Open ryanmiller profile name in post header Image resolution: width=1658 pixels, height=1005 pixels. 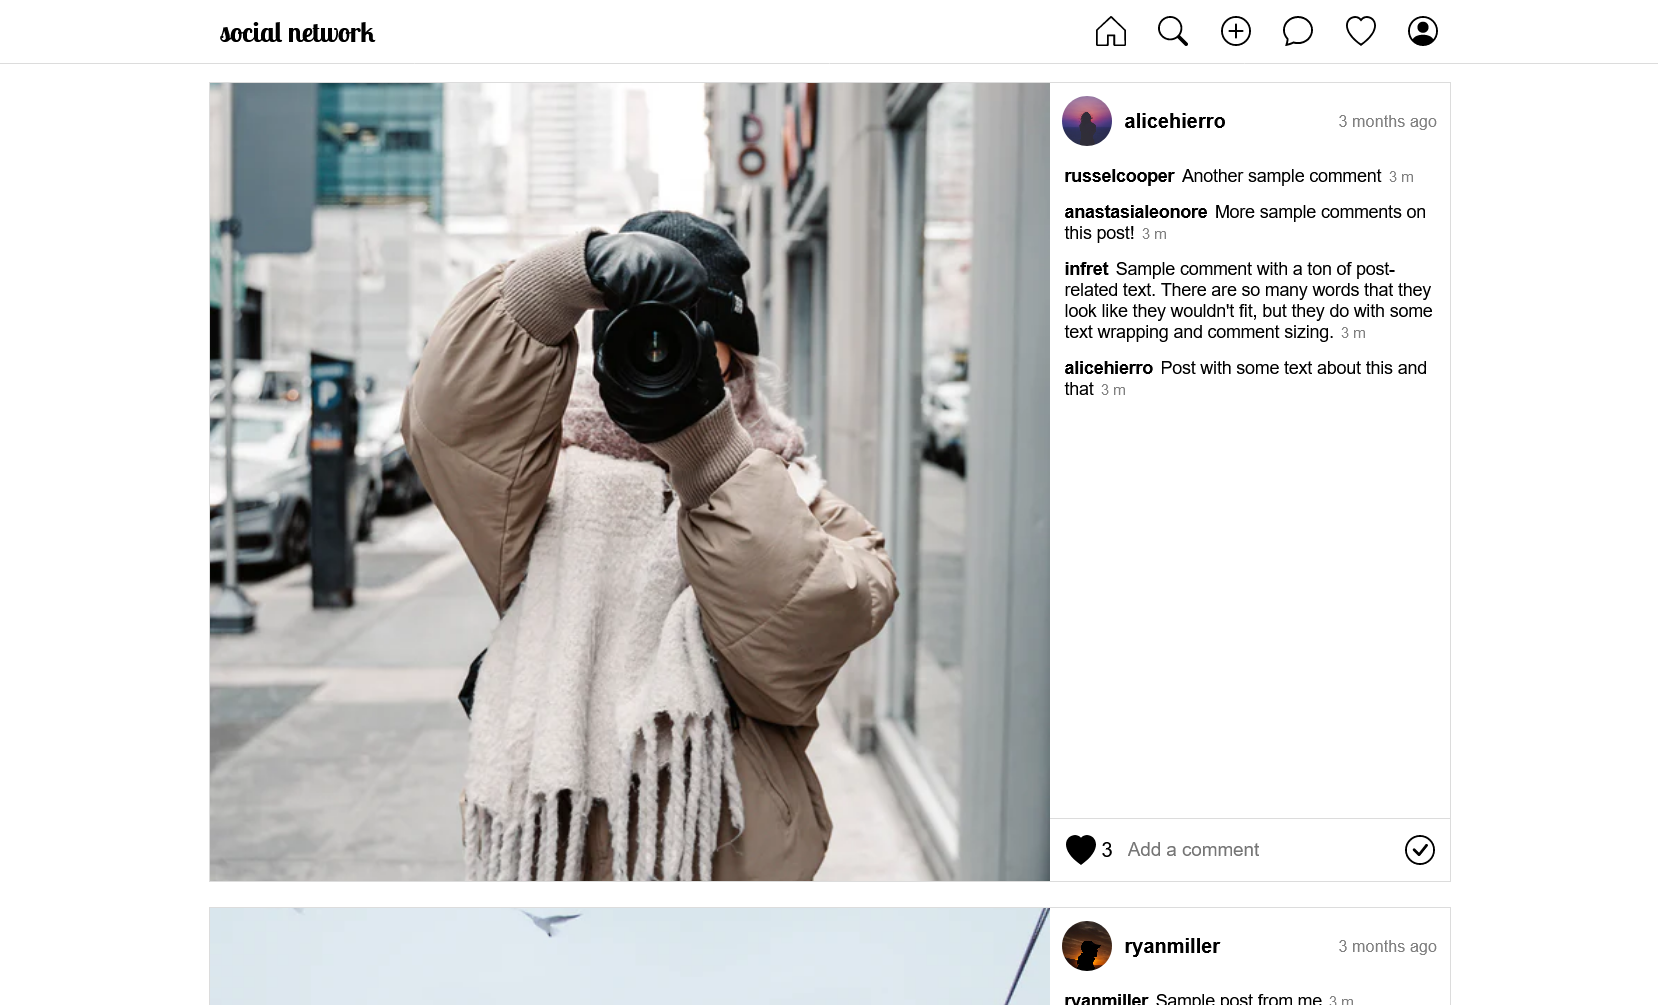click(1172, 946)
